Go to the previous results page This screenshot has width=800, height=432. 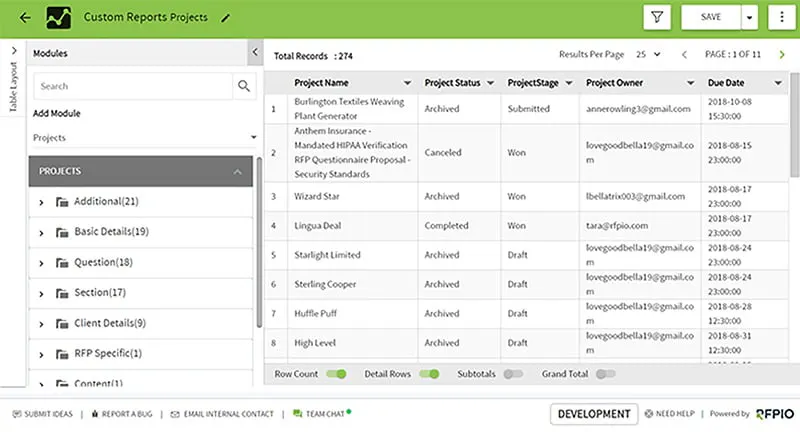(x=684, y=55)
